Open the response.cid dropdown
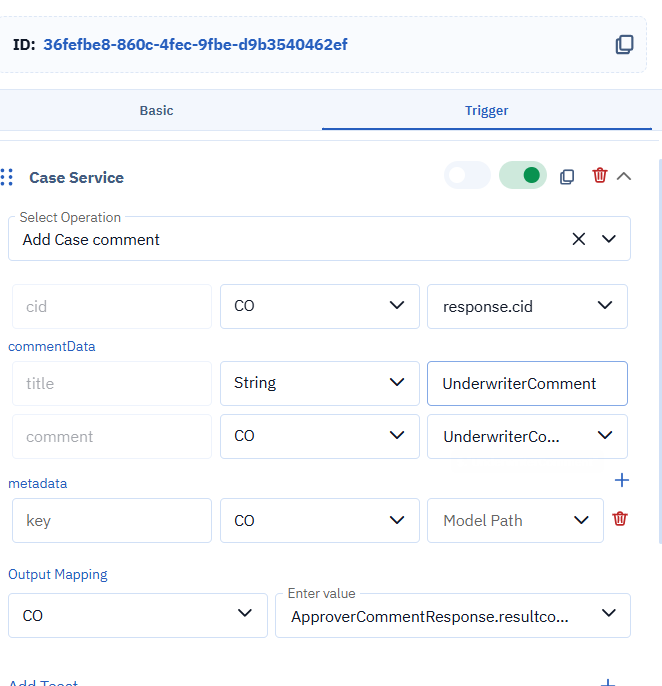 (x=527, y=306)
